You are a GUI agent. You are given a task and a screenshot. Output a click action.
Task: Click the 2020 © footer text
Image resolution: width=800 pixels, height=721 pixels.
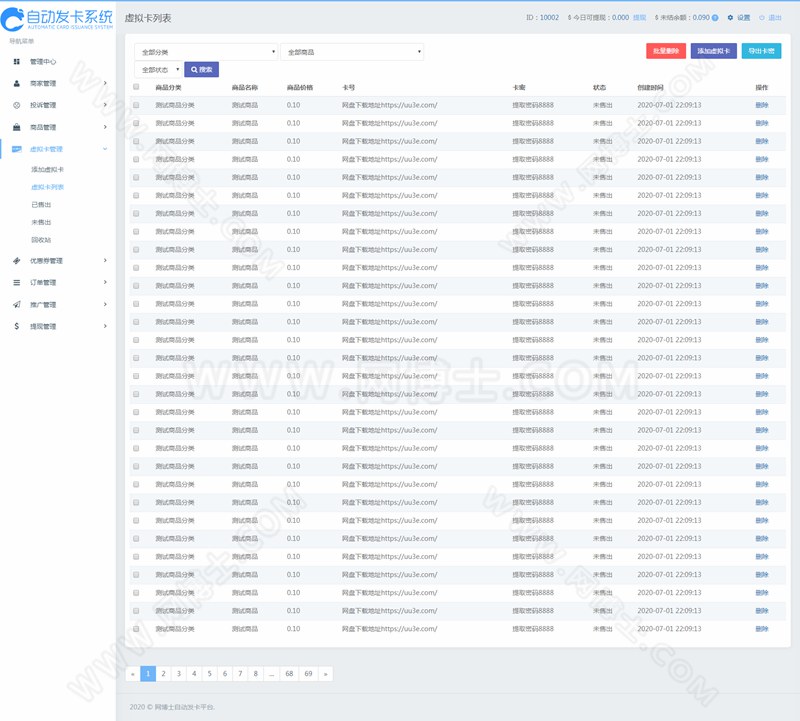tap(172, 707)
